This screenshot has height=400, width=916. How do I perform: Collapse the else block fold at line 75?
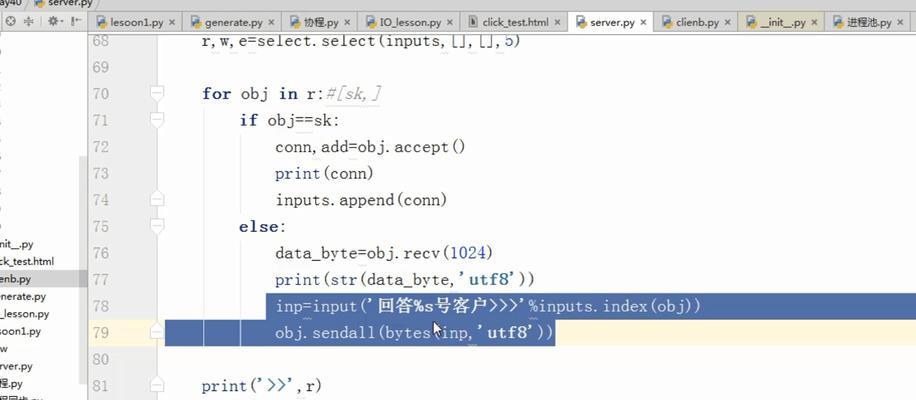point(157,226)
